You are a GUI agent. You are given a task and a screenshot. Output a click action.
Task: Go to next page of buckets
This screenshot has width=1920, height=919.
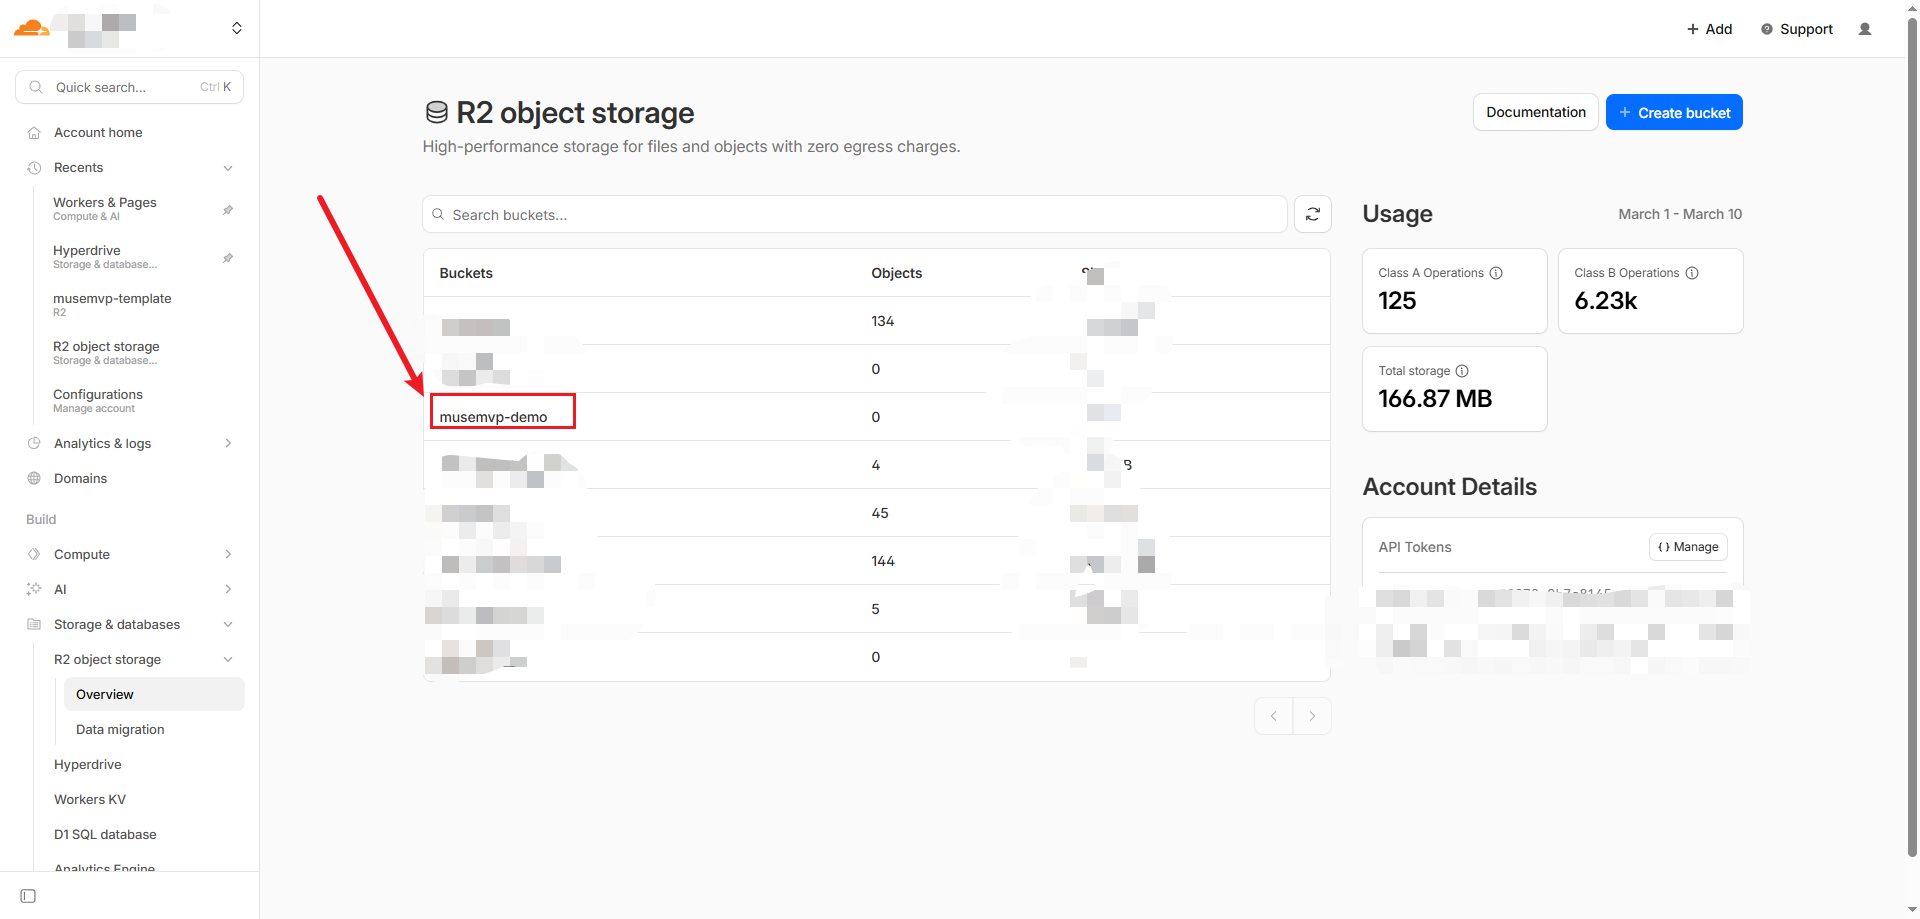point(1312,716)
